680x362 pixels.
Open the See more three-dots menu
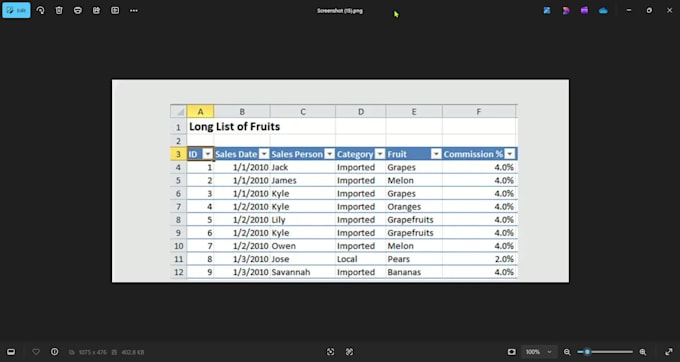(134, 10)
